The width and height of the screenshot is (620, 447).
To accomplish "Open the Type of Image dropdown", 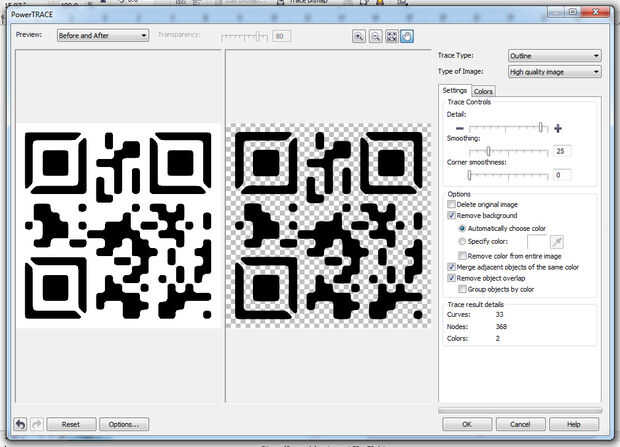I will click(x=554, y=72).
